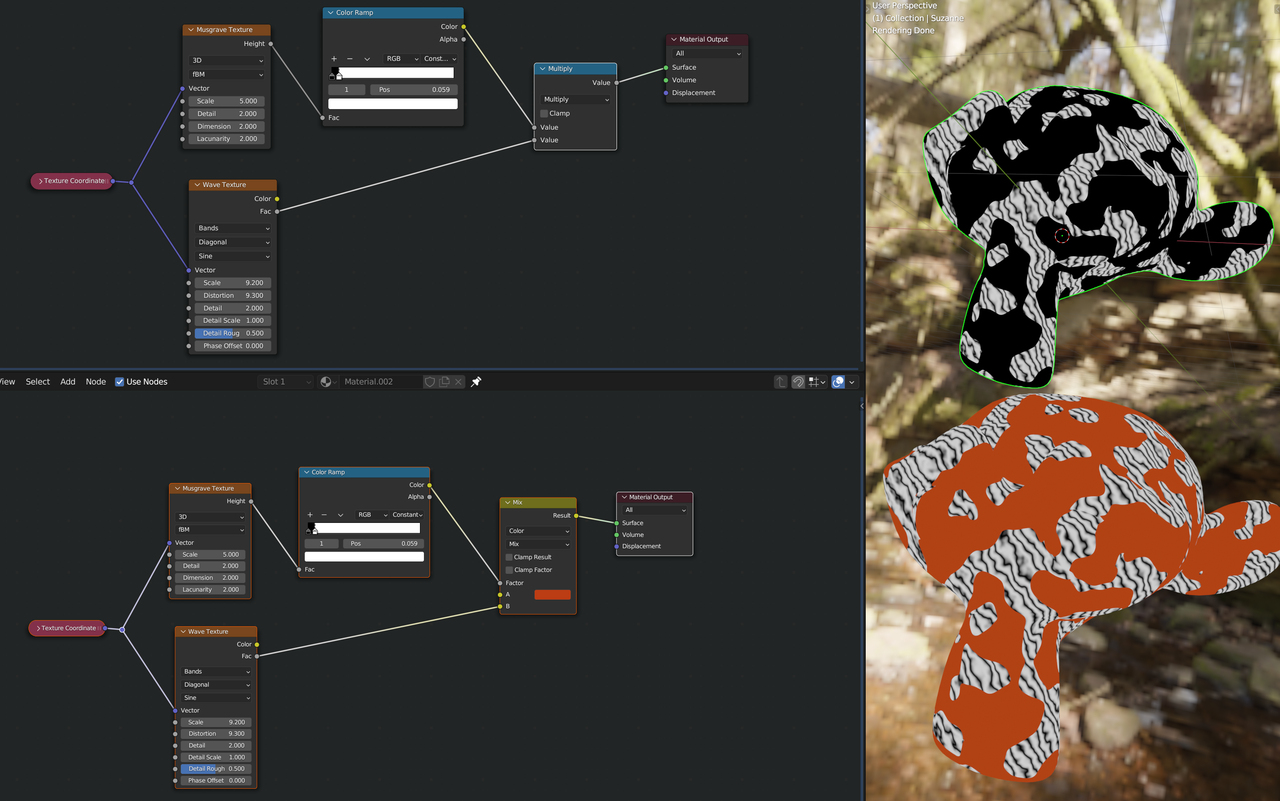1280x801 pixels.
Task: Click the shield icon to add fake user for Material.002
Action: [x=430, y=381]
